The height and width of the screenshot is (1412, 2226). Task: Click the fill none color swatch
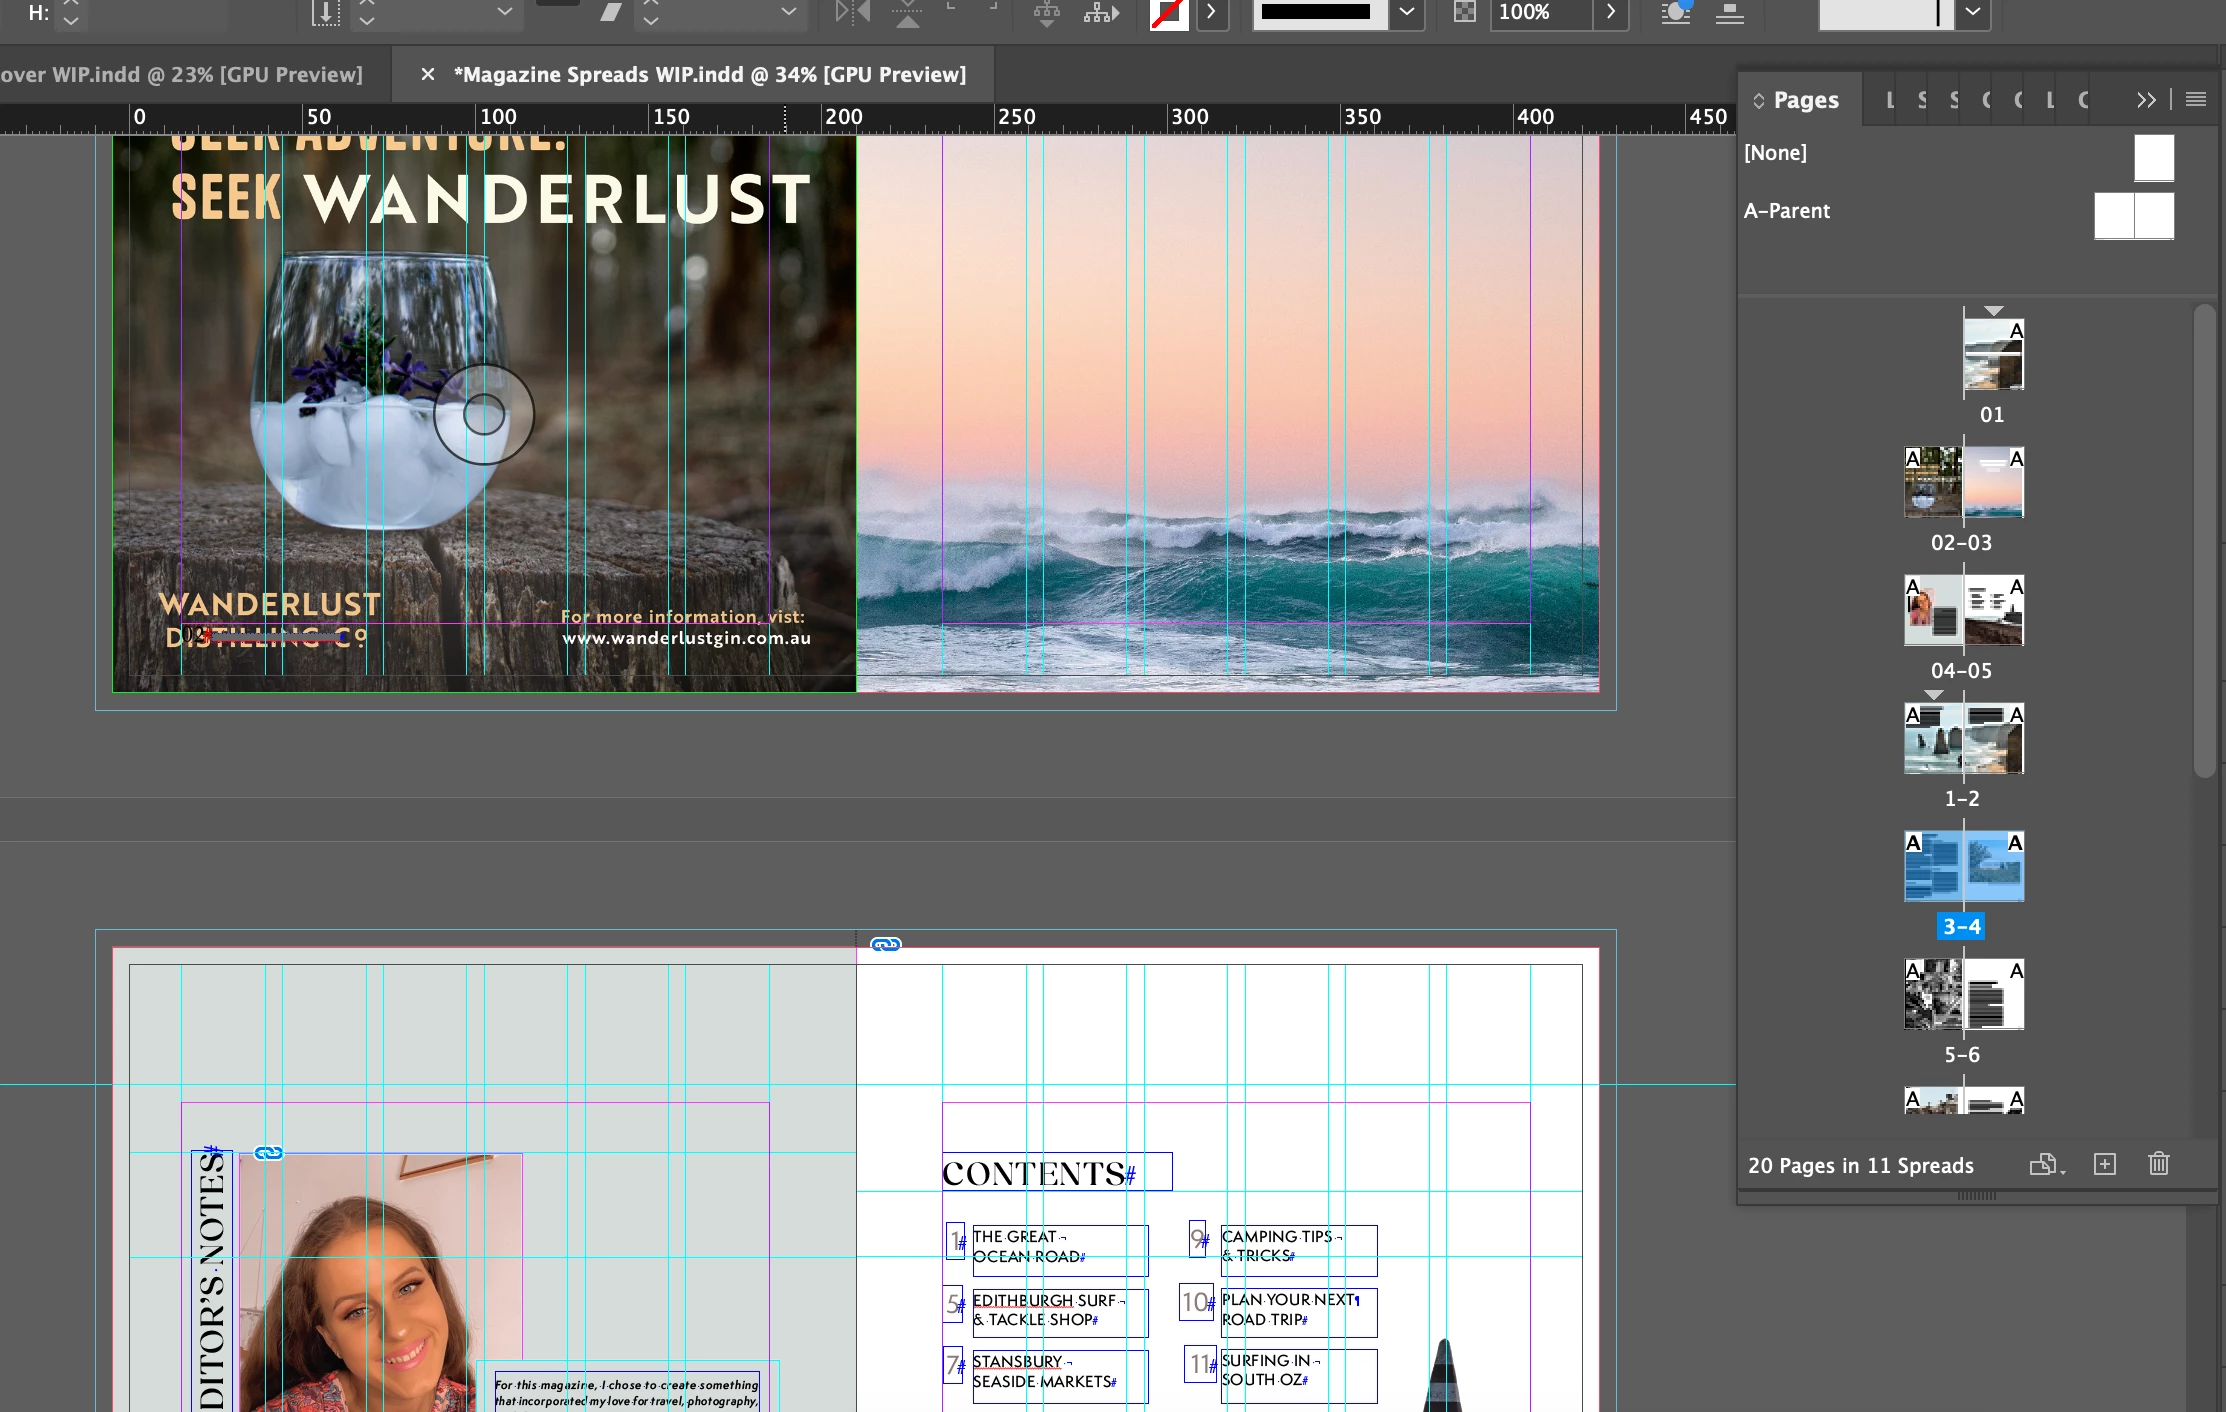[1168, 13]
